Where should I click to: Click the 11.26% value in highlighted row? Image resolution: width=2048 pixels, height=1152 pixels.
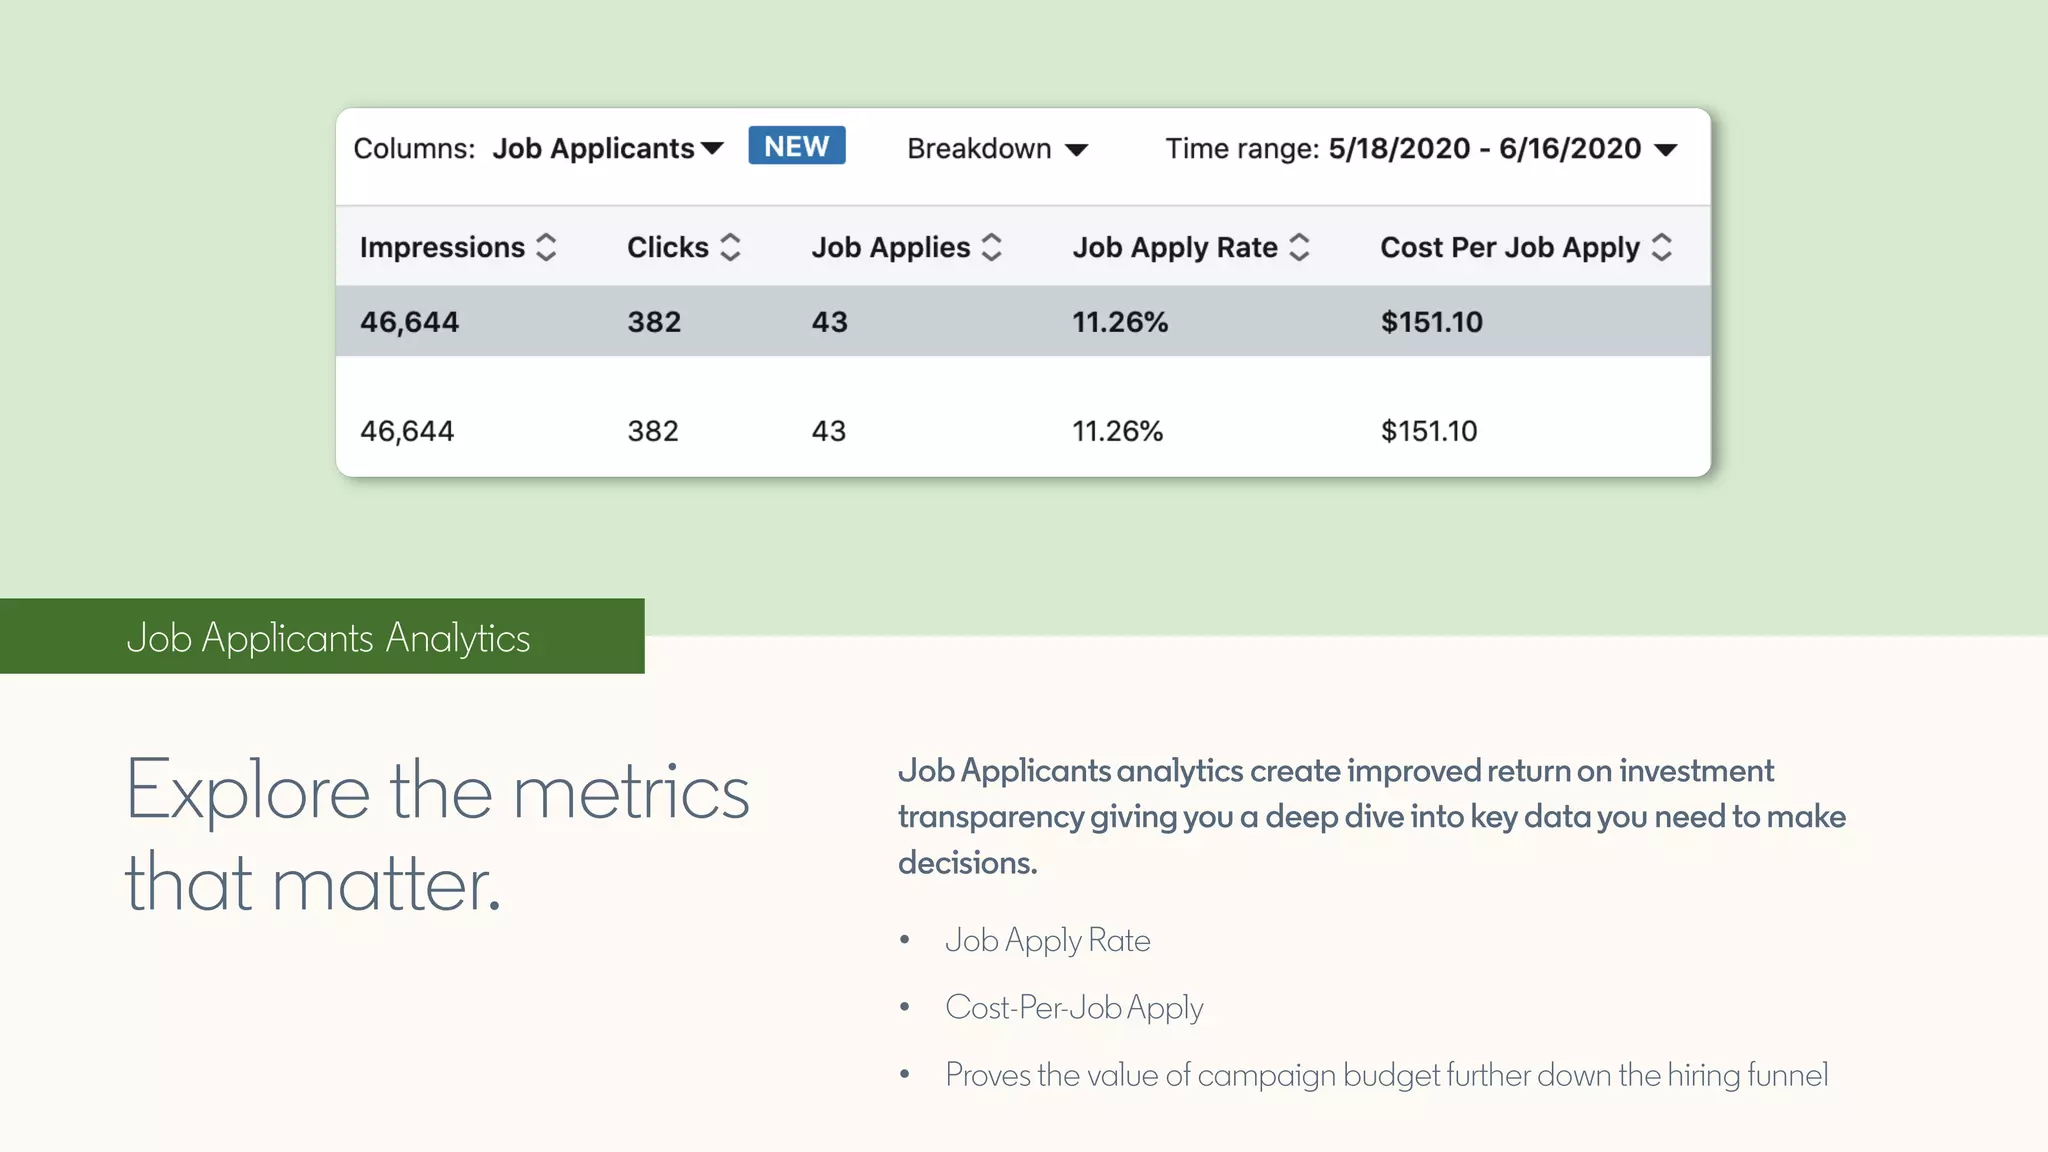click(x=1120, y=322)
